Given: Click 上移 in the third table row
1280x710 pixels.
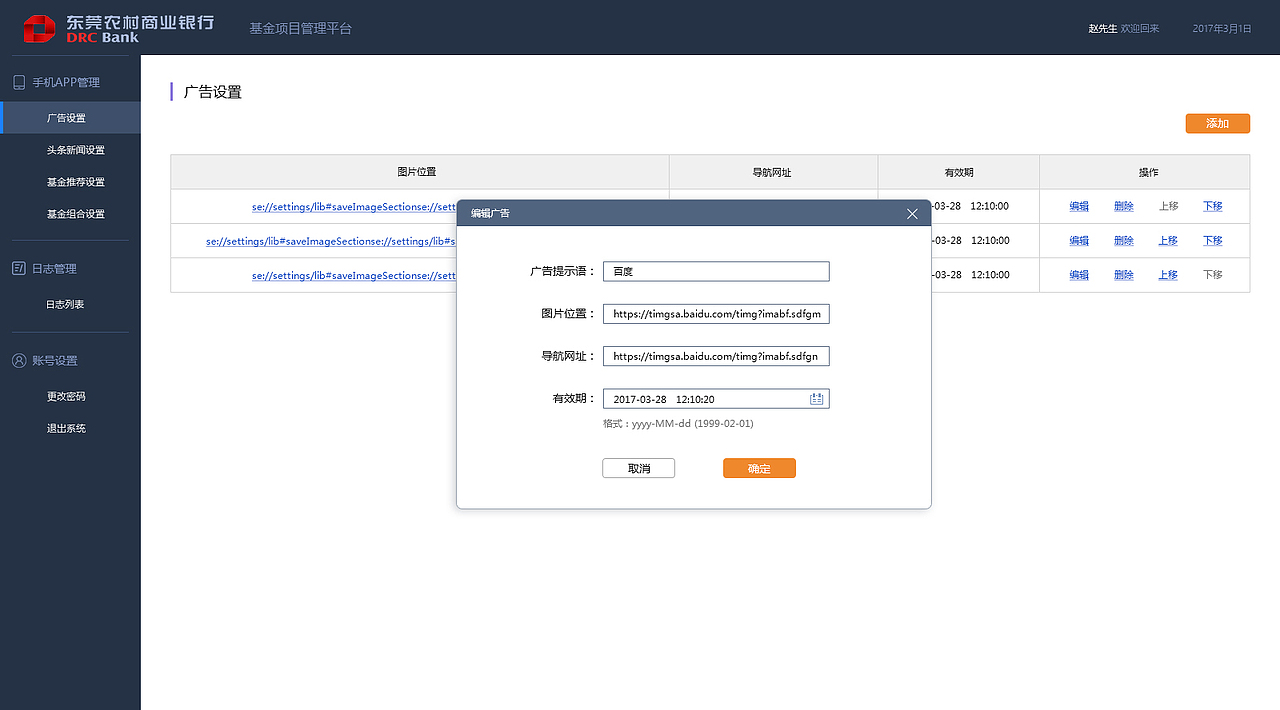Looking at the screenshot, I should (1168, 274).
